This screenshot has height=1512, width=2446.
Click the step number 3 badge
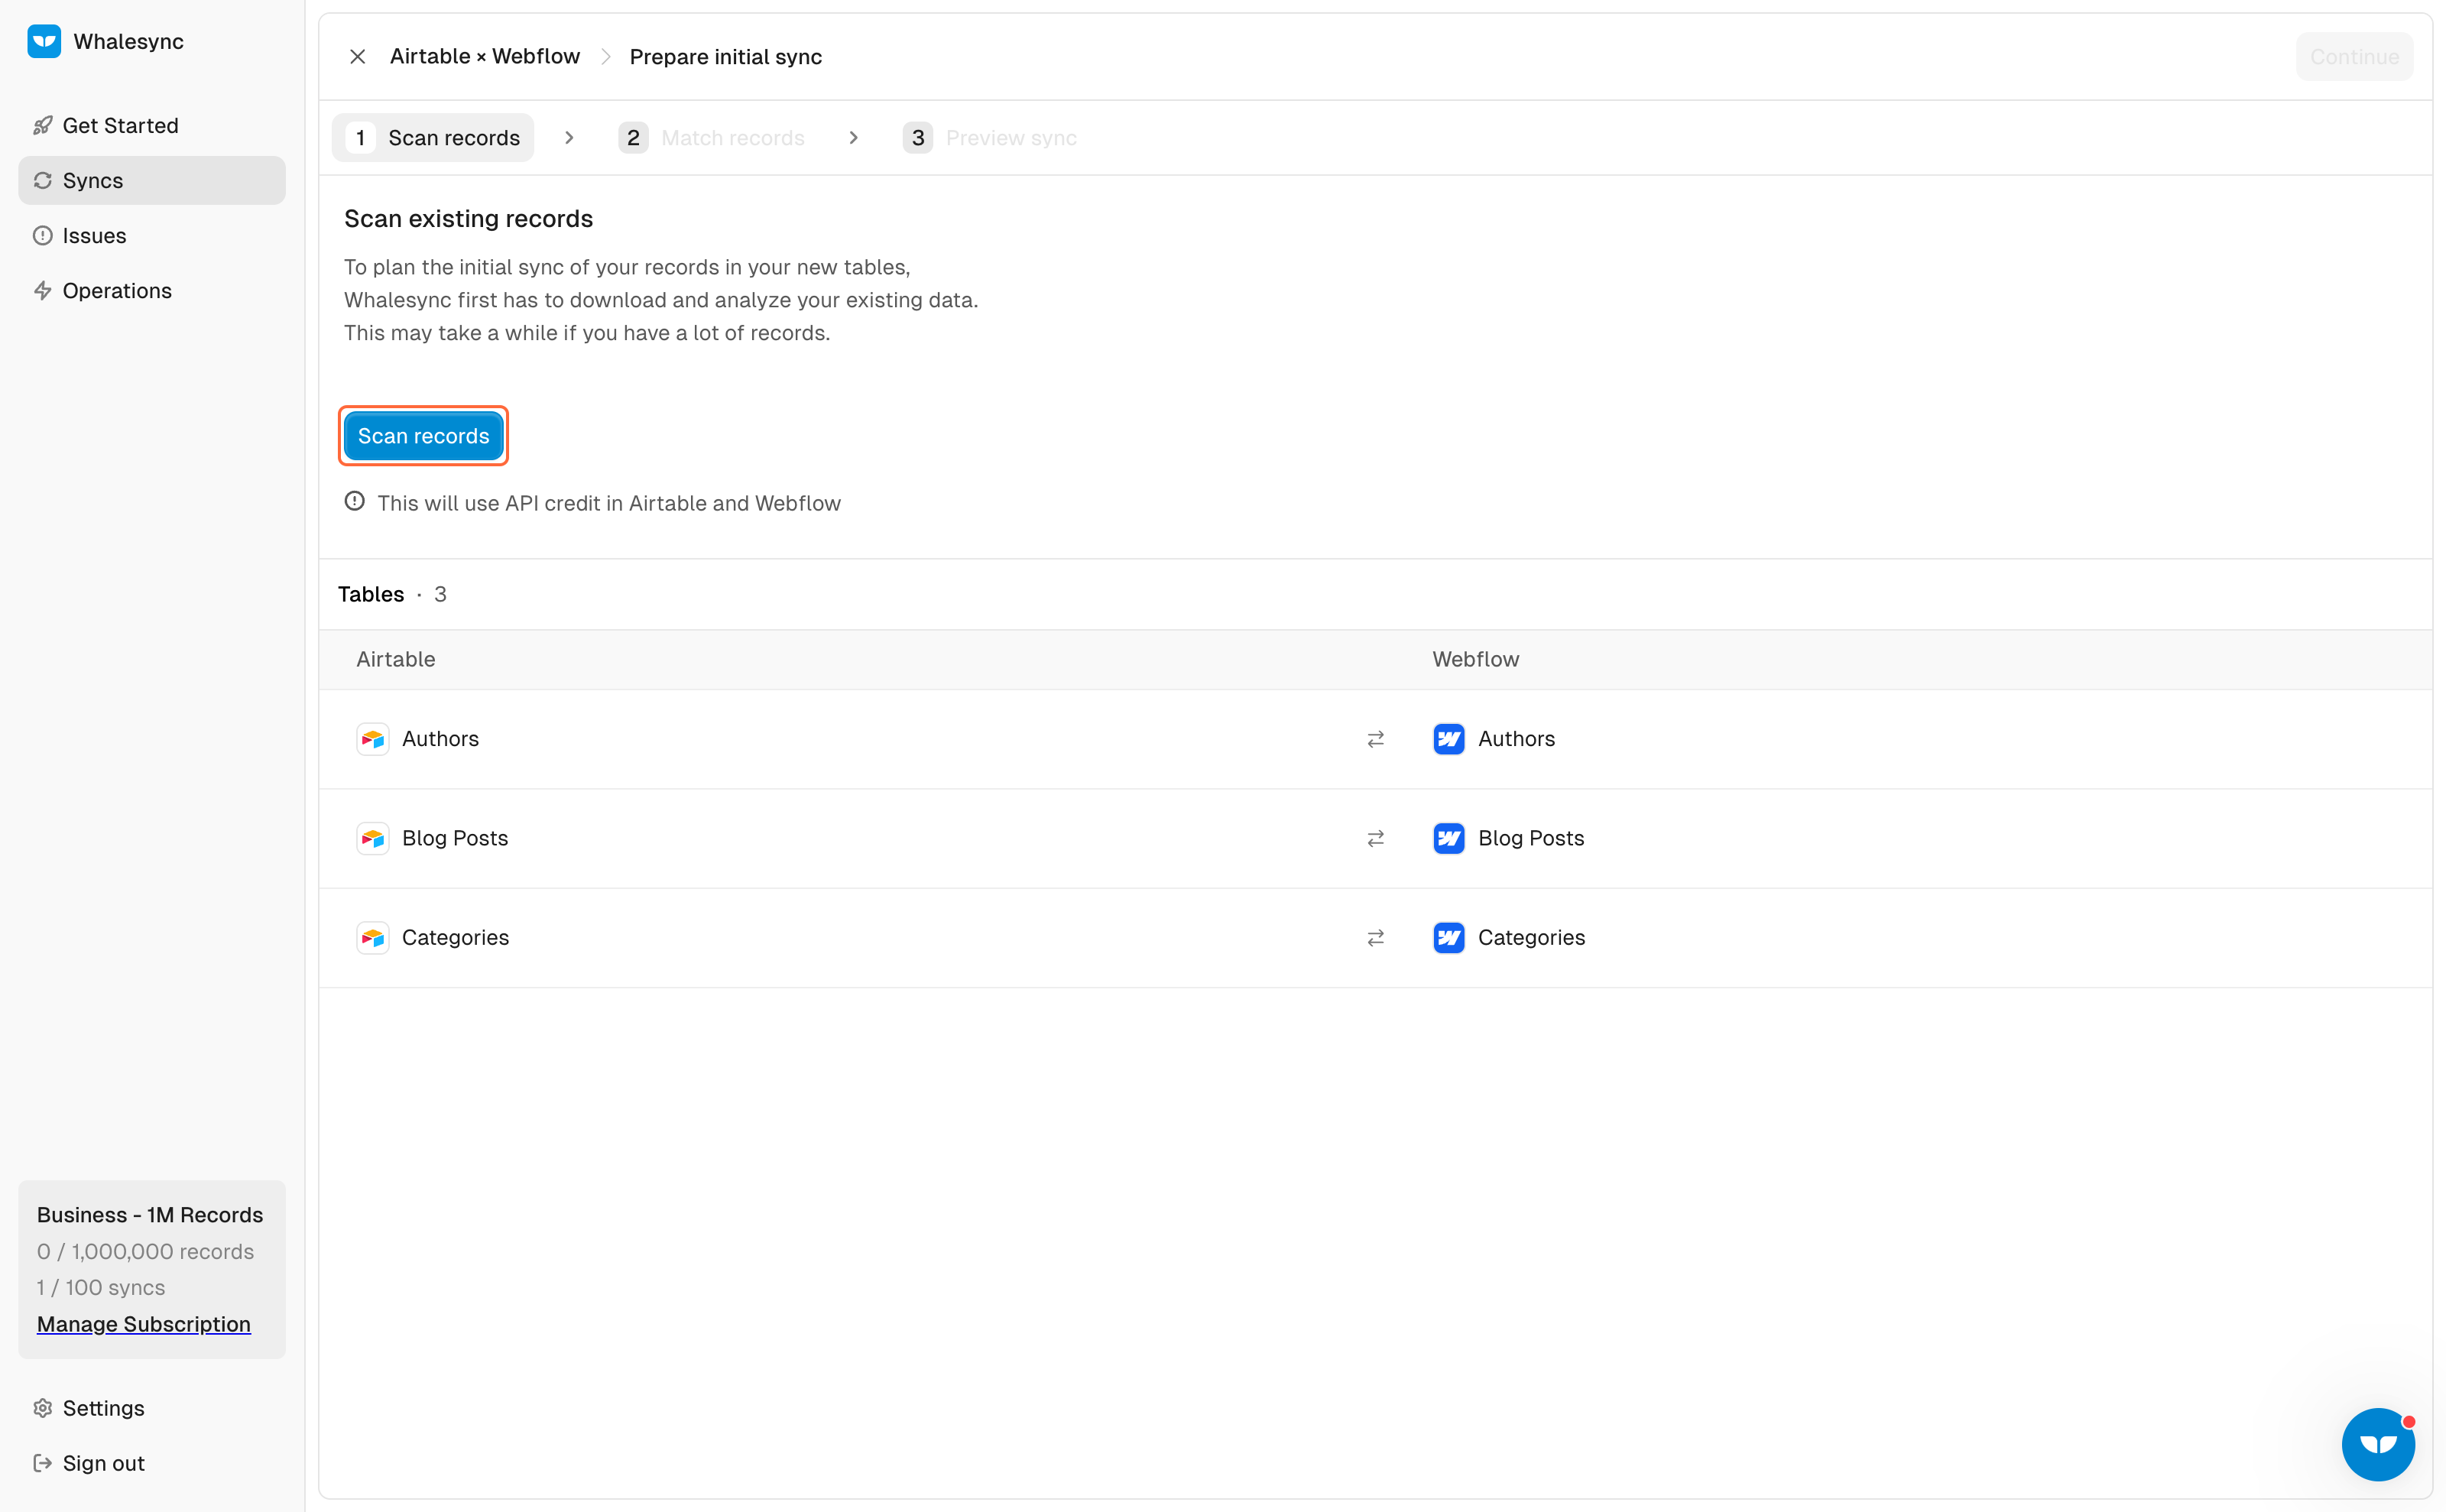[917, 137]
